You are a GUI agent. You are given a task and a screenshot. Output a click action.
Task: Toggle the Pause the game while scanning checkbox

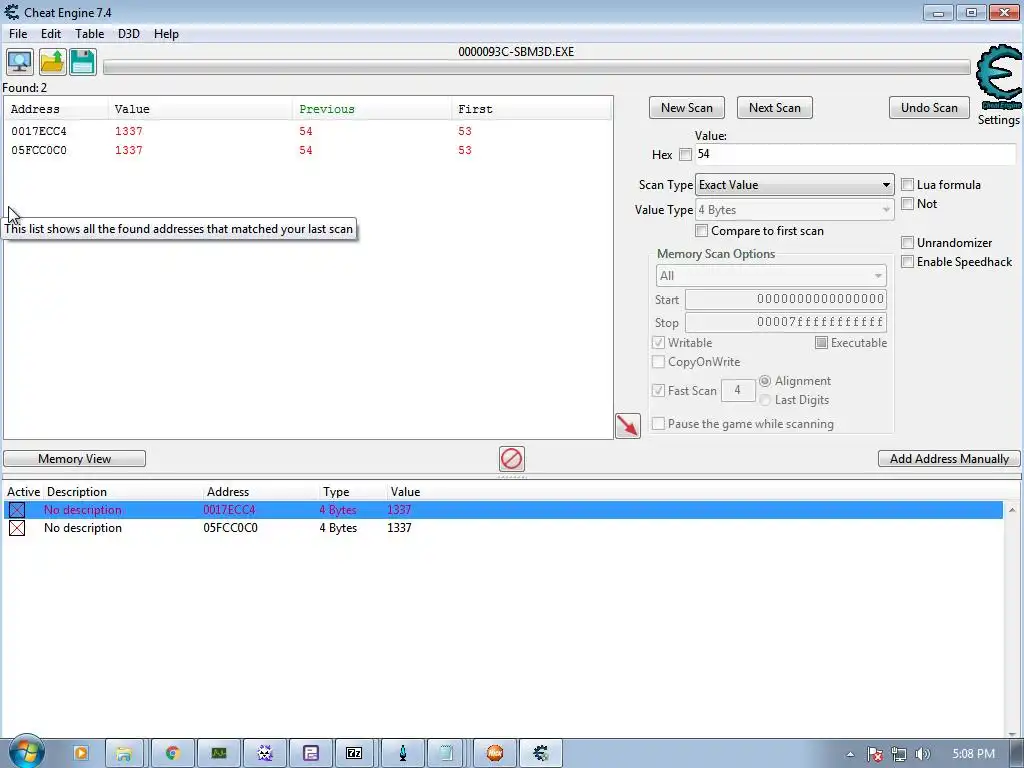pos(658,424)
